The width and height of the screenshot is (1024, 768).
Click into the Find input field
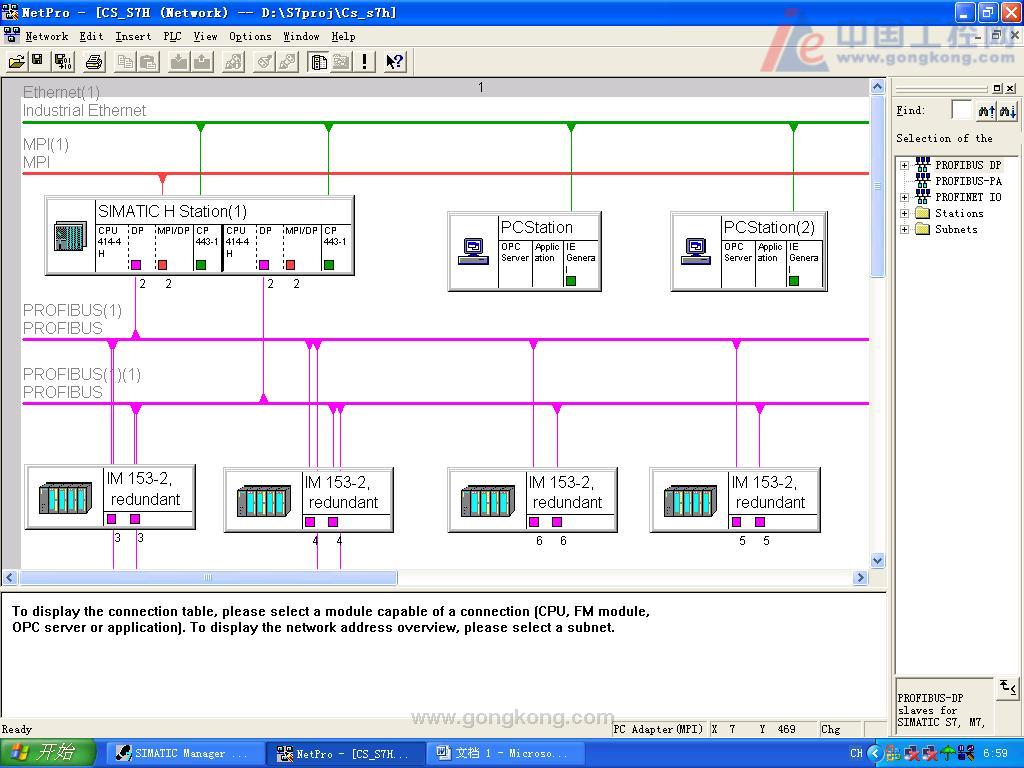click(961, 111)
